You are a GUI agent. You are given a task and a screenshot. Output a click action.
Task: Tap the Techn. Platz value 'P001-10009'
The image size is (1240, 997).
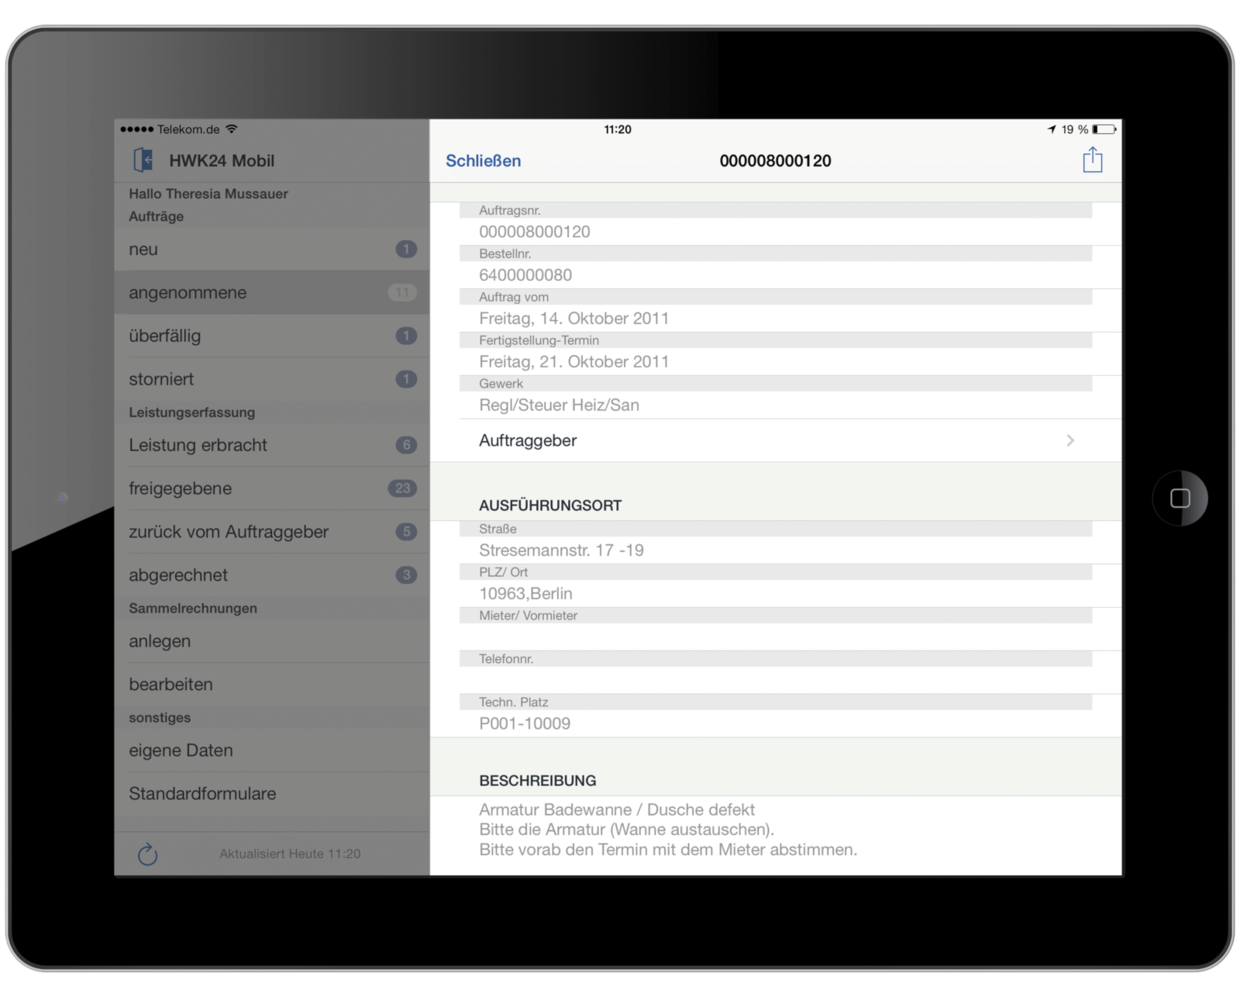525,724
